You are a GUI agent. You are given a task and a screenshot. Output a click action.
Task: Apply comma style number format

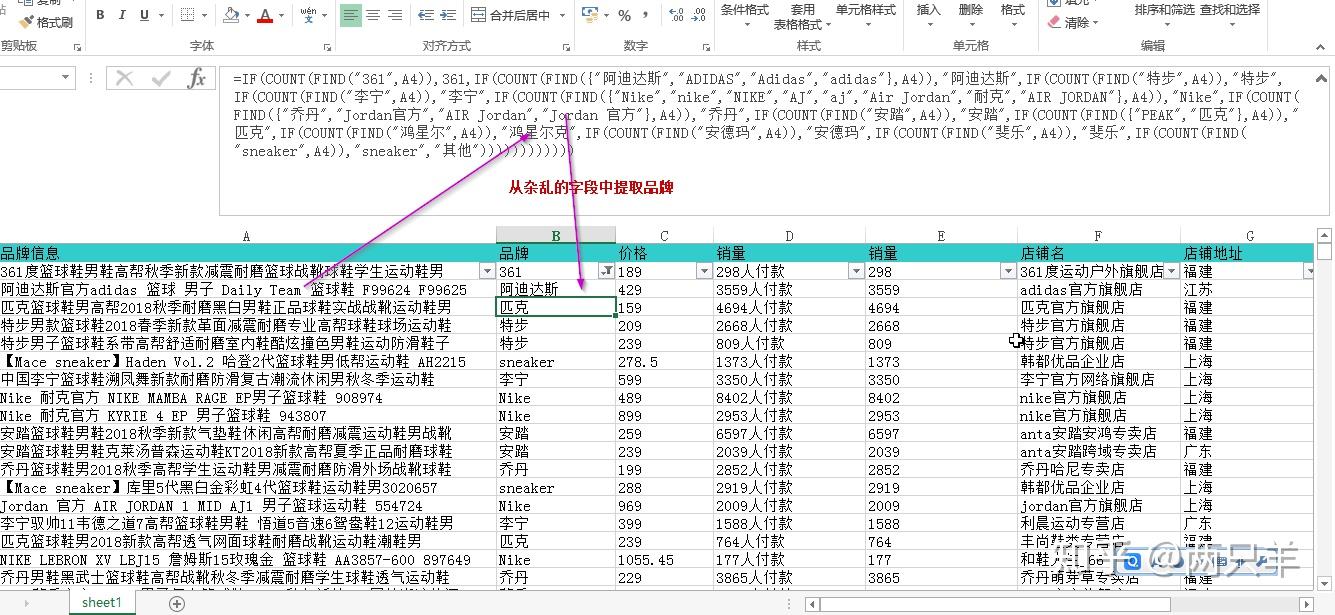click(x=646, y=15)
